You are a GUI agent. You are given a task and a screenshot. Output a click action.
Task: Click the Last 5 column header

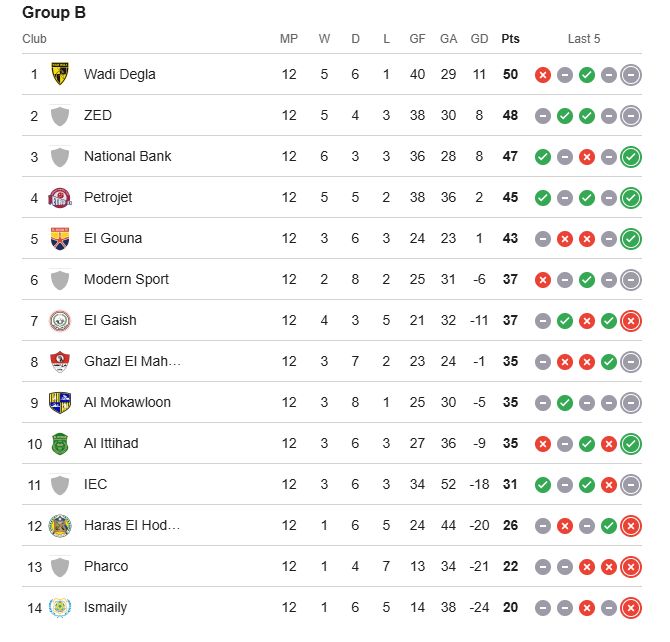[x=584, y=39]
